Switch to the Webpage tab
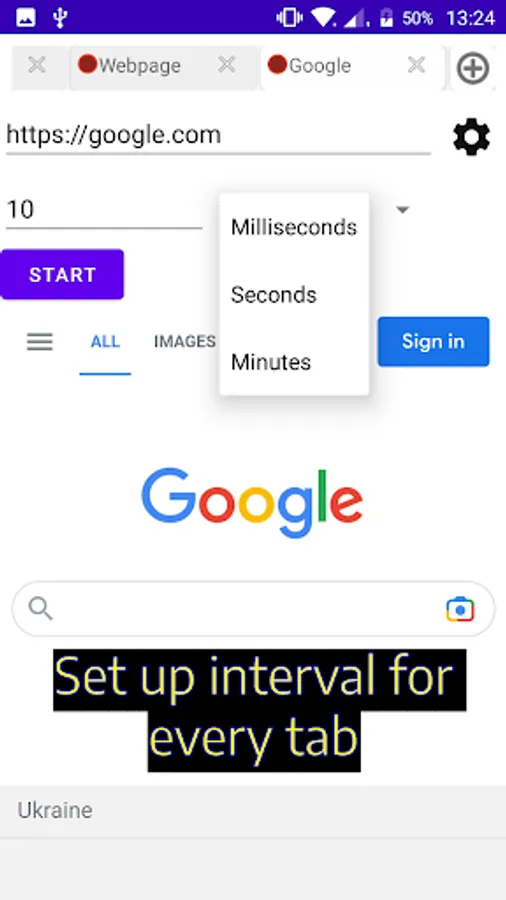The width and height of the screenshot is (506, 900). pyautogui.click(x=139, y=66)
